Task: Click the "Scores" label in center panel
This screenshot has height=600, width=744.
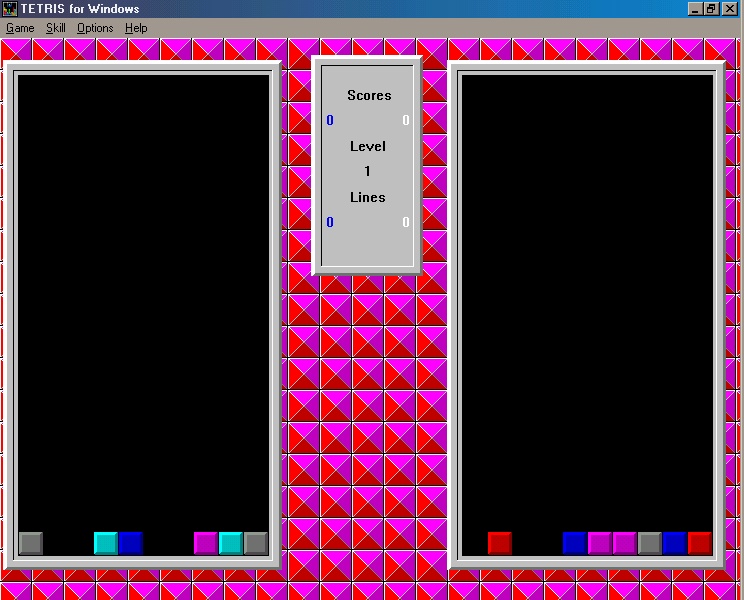Action: click(369, 95)
